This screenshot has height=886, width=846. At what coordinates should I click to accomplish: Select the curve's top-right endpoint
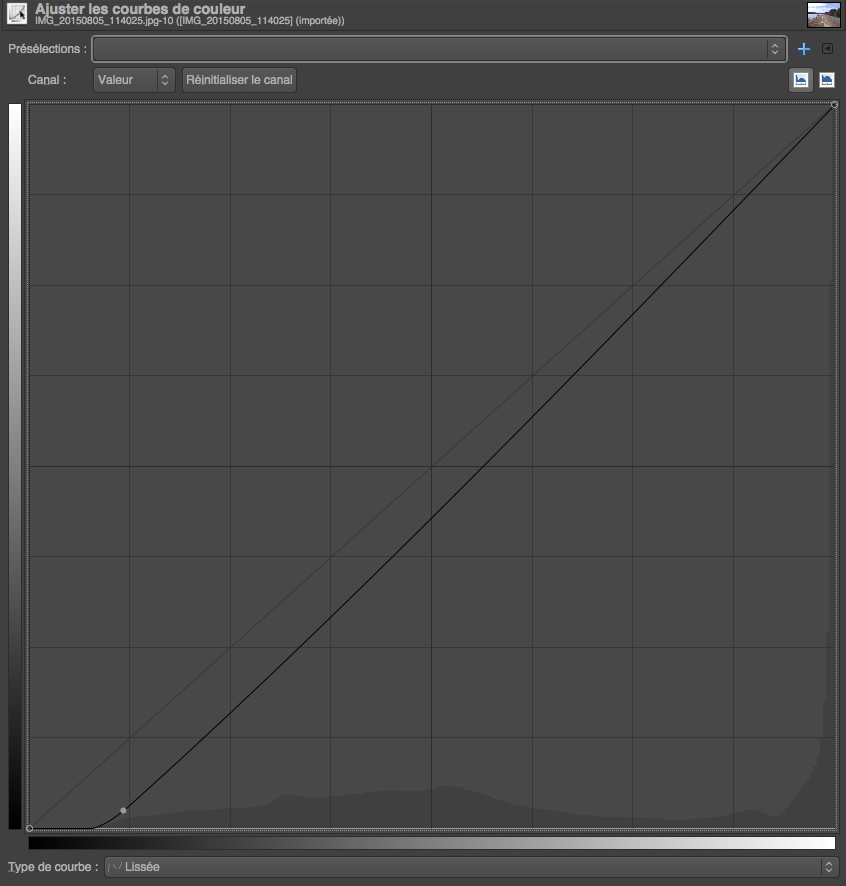835,104
